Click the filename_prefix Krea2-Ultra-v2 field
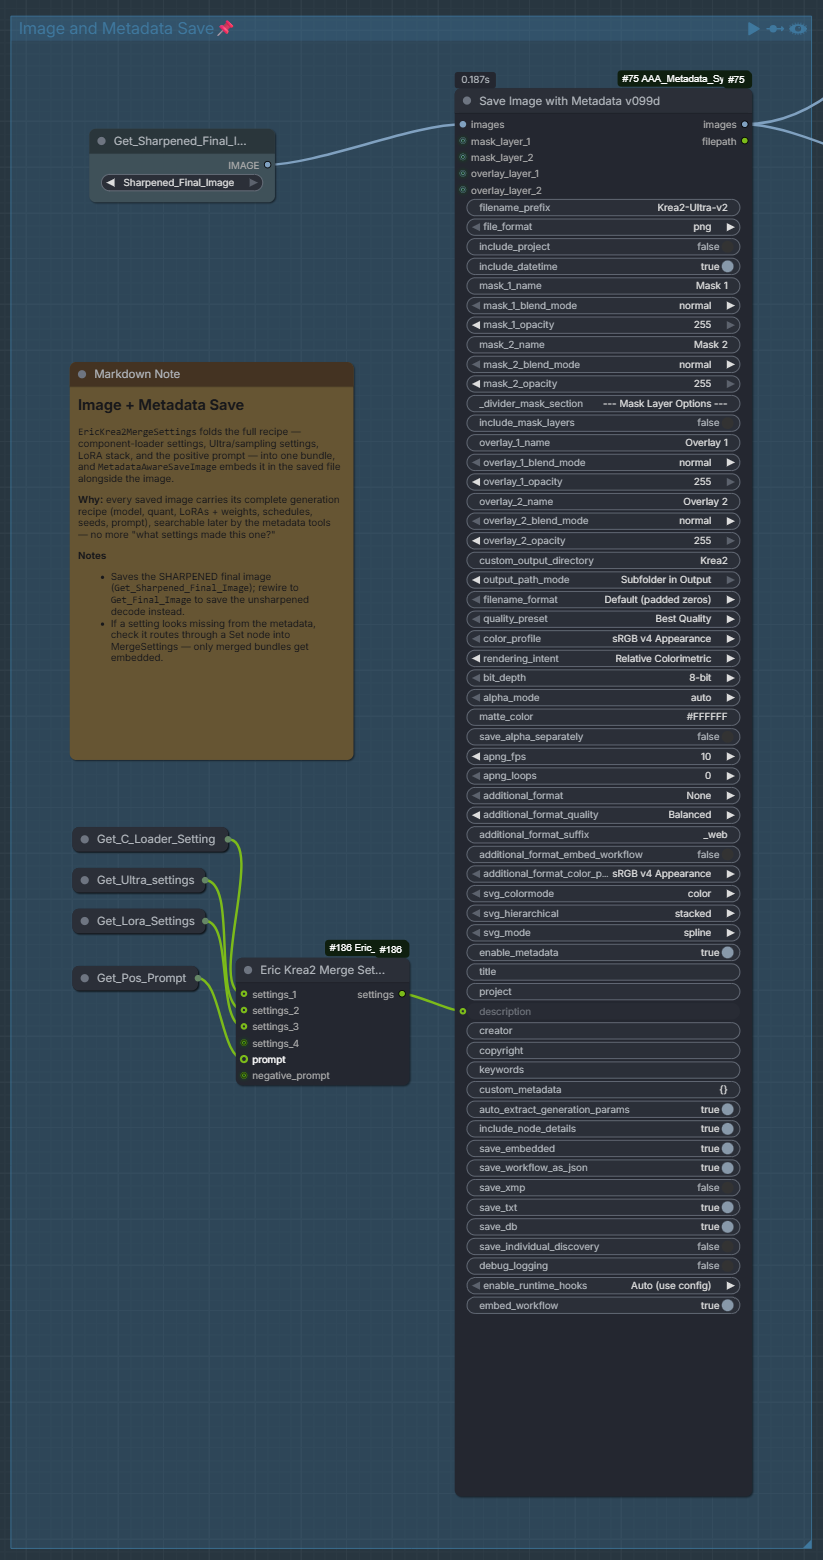Image resolution: width=823 pixels, height=1560 pixels. (x=603, y=208)
